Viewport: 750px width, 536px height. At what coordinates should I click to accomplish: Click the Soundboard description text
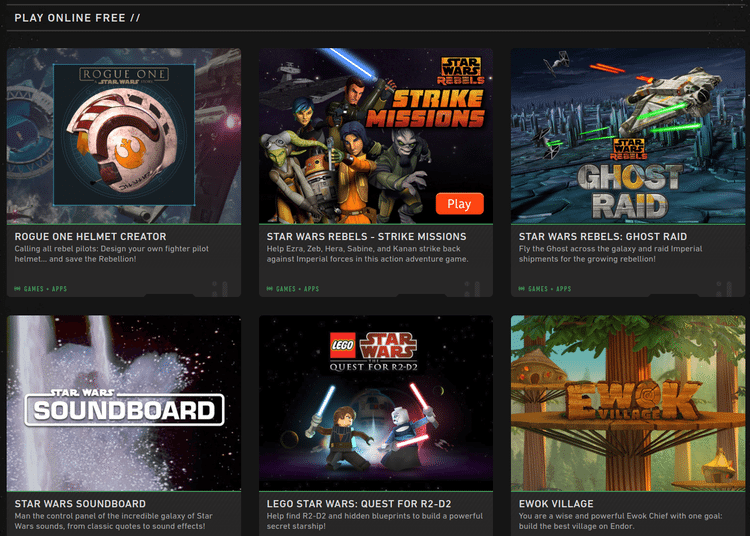113,521
